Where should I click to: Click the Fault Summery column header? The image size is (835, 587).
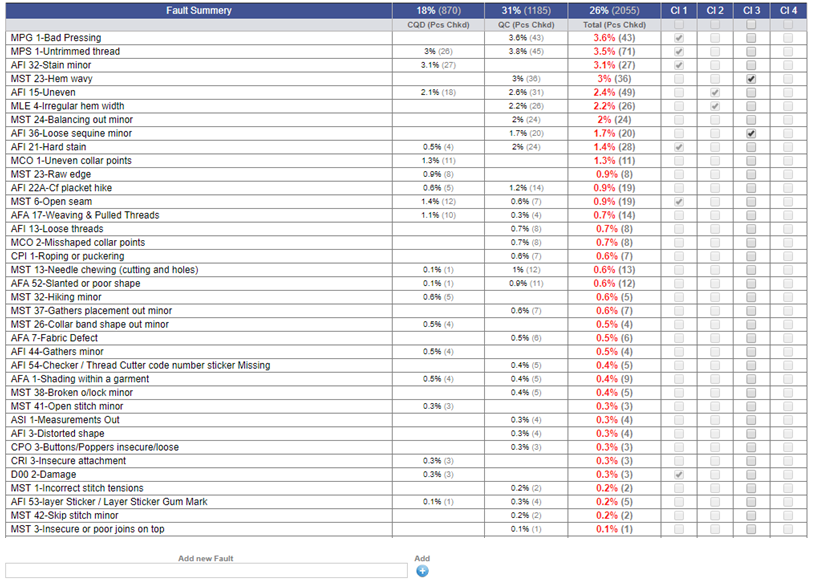click(199, 10)
